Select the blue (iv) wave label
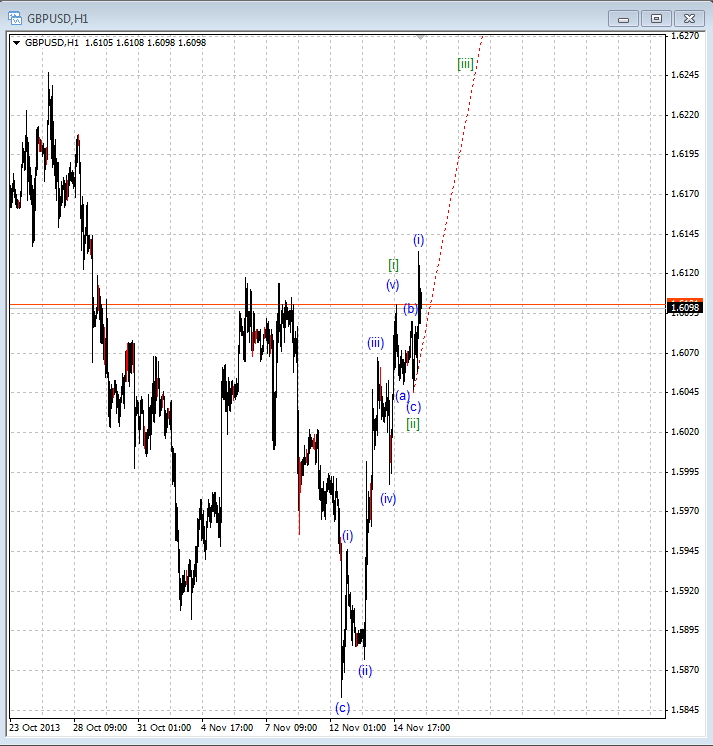 [x=388, y=499]
